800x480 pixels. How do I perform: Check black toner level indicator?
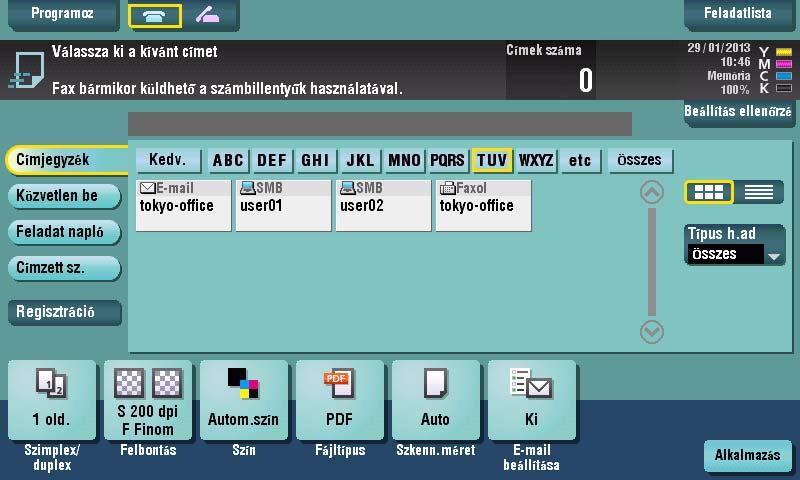784,88
